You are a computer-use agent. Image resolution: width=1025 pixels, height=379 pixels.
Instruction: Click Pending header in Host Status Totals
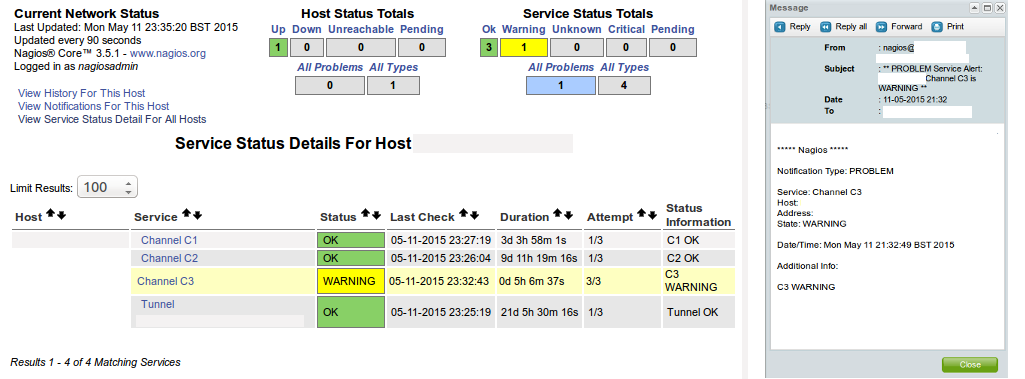click(x=422, y=29)
